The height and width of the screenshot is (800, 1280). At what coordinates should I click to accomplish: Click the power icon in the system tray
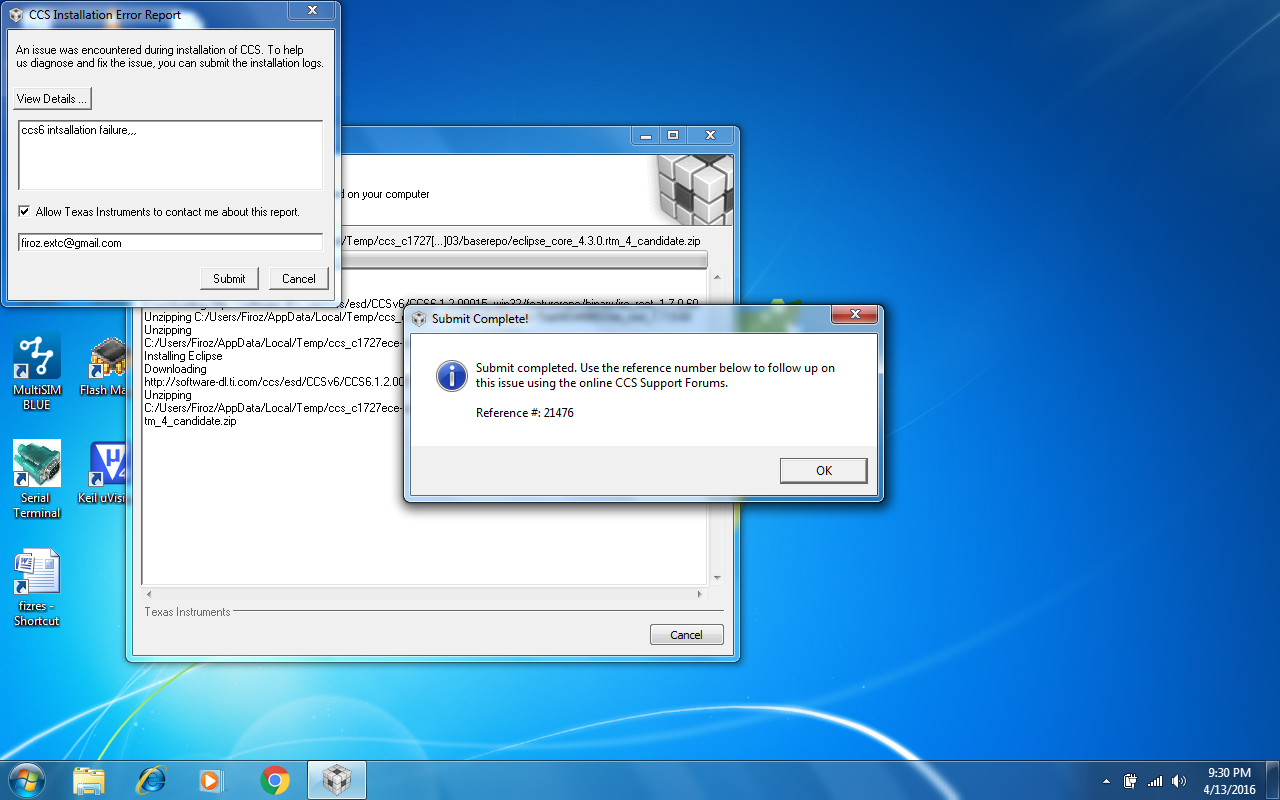click(1130, 781)
